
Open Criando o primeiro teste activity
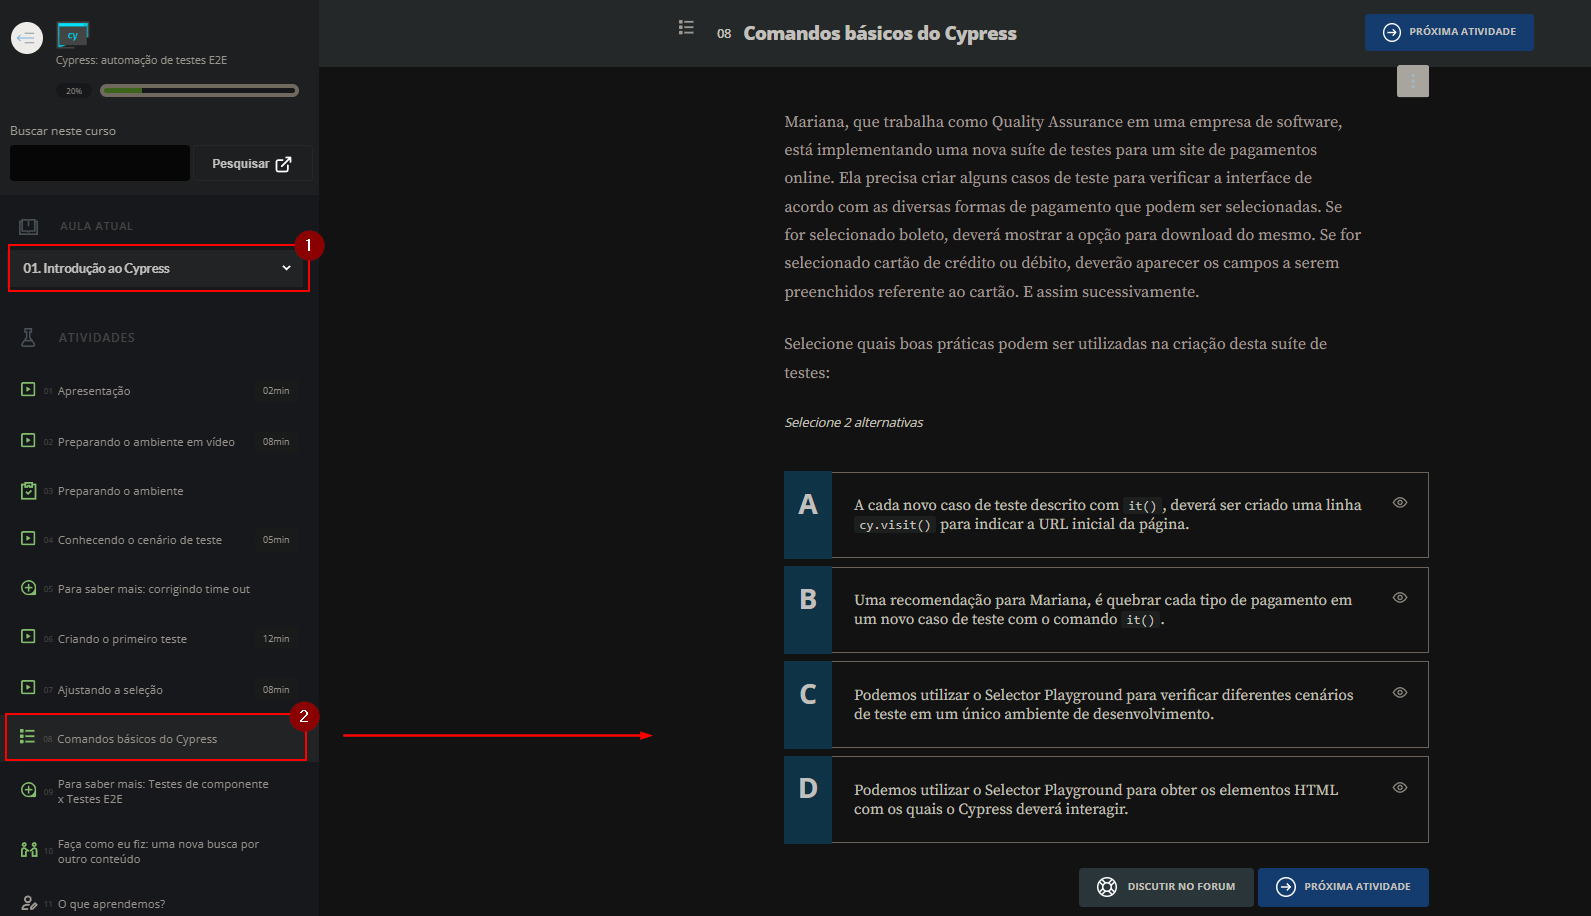(122, 639)
